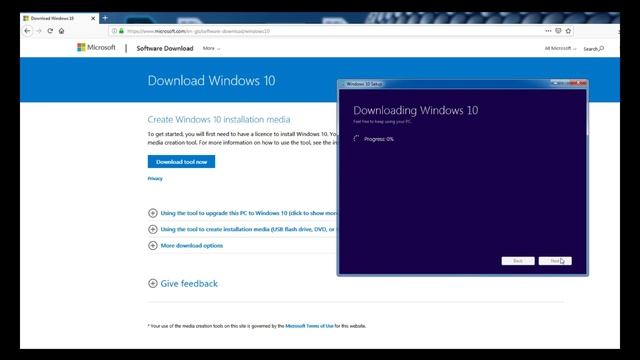Expand Using the tool to upgrade this PC

point(242,213)
